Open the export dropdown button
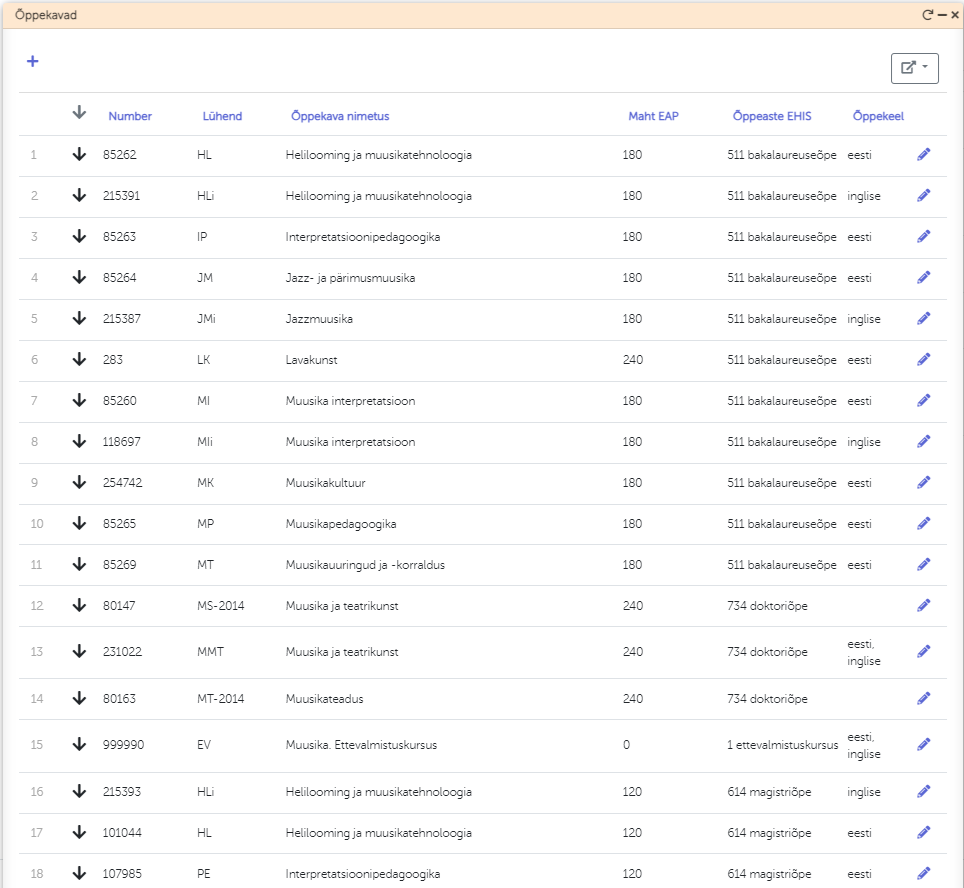The width and height of the screenshot is (964, 888). pos(914,68)
